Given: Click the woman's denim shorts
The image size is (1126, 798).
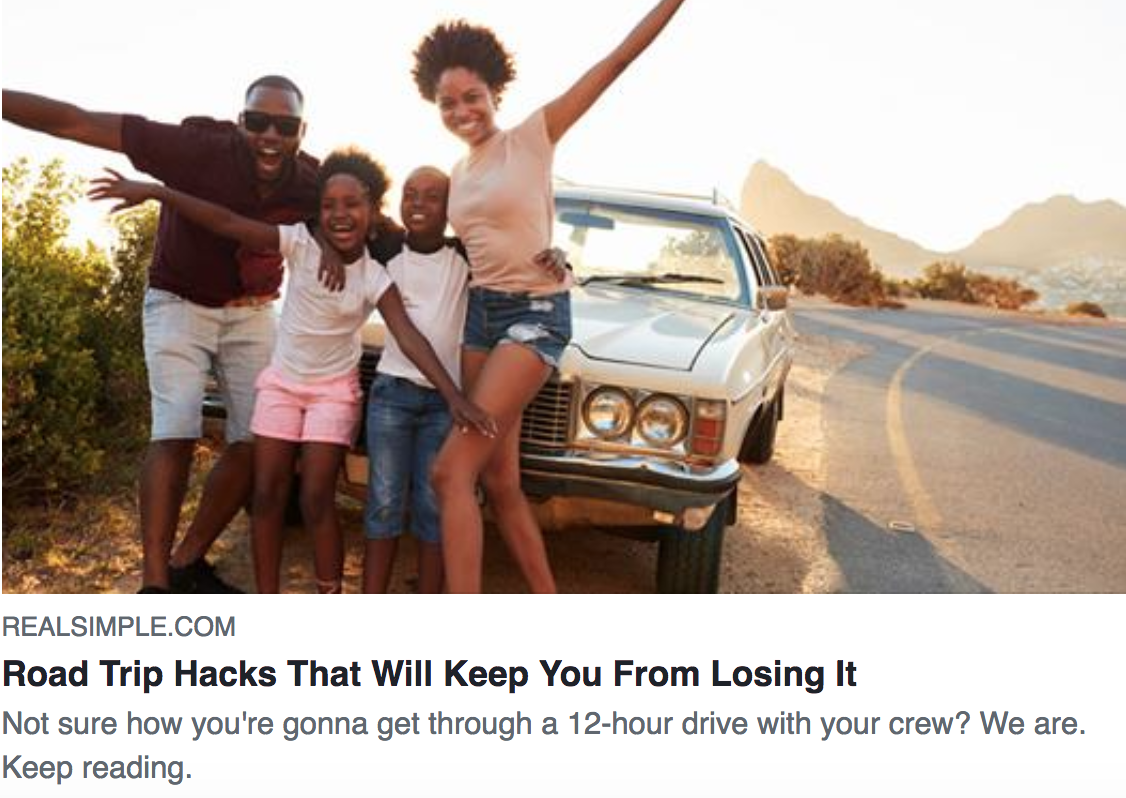Looking at the screenshot, I should coord(516,322).
